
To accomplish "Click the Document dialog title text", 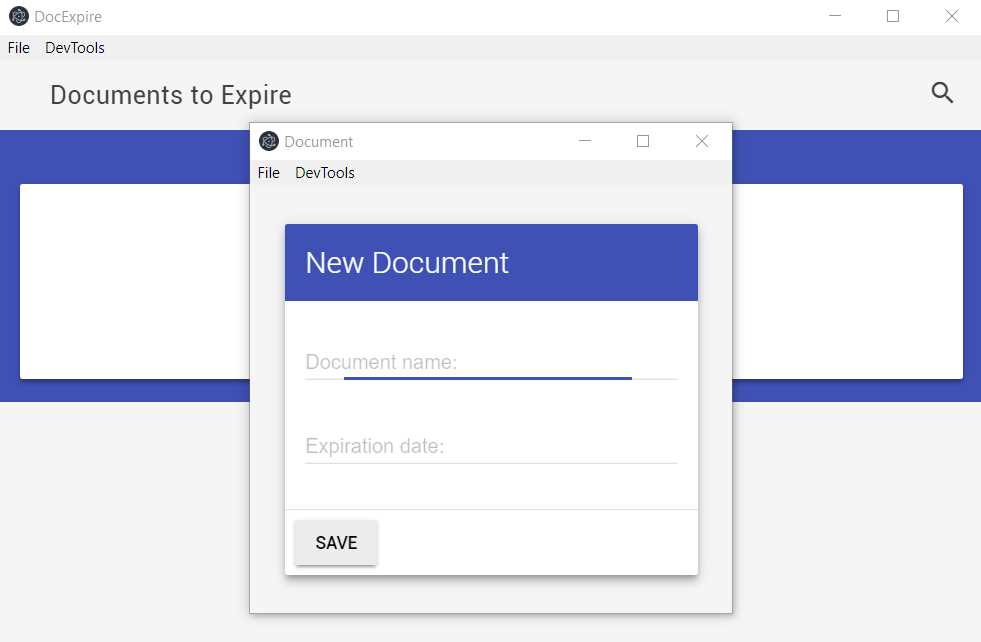I will coord(317,141).
